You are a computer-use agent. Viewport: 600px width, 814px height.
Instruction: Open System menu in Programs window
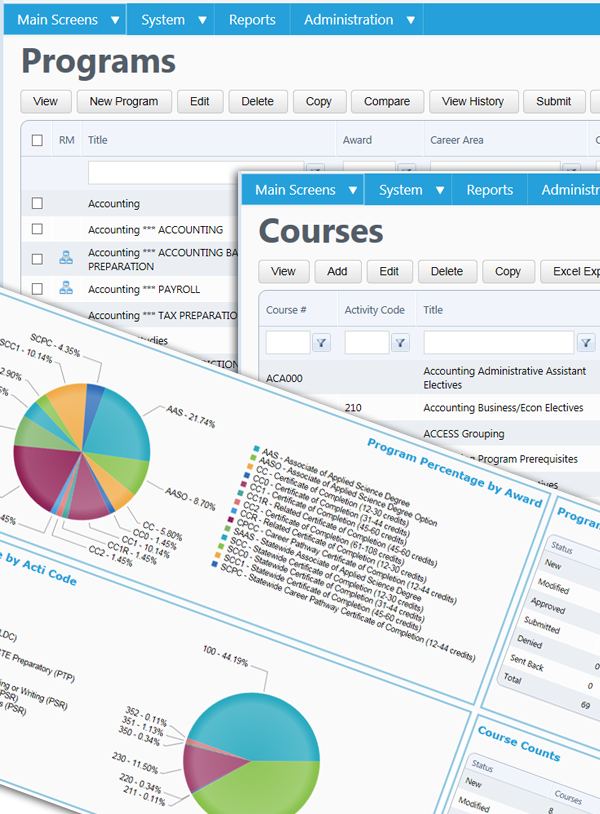[x=163, y=20]
